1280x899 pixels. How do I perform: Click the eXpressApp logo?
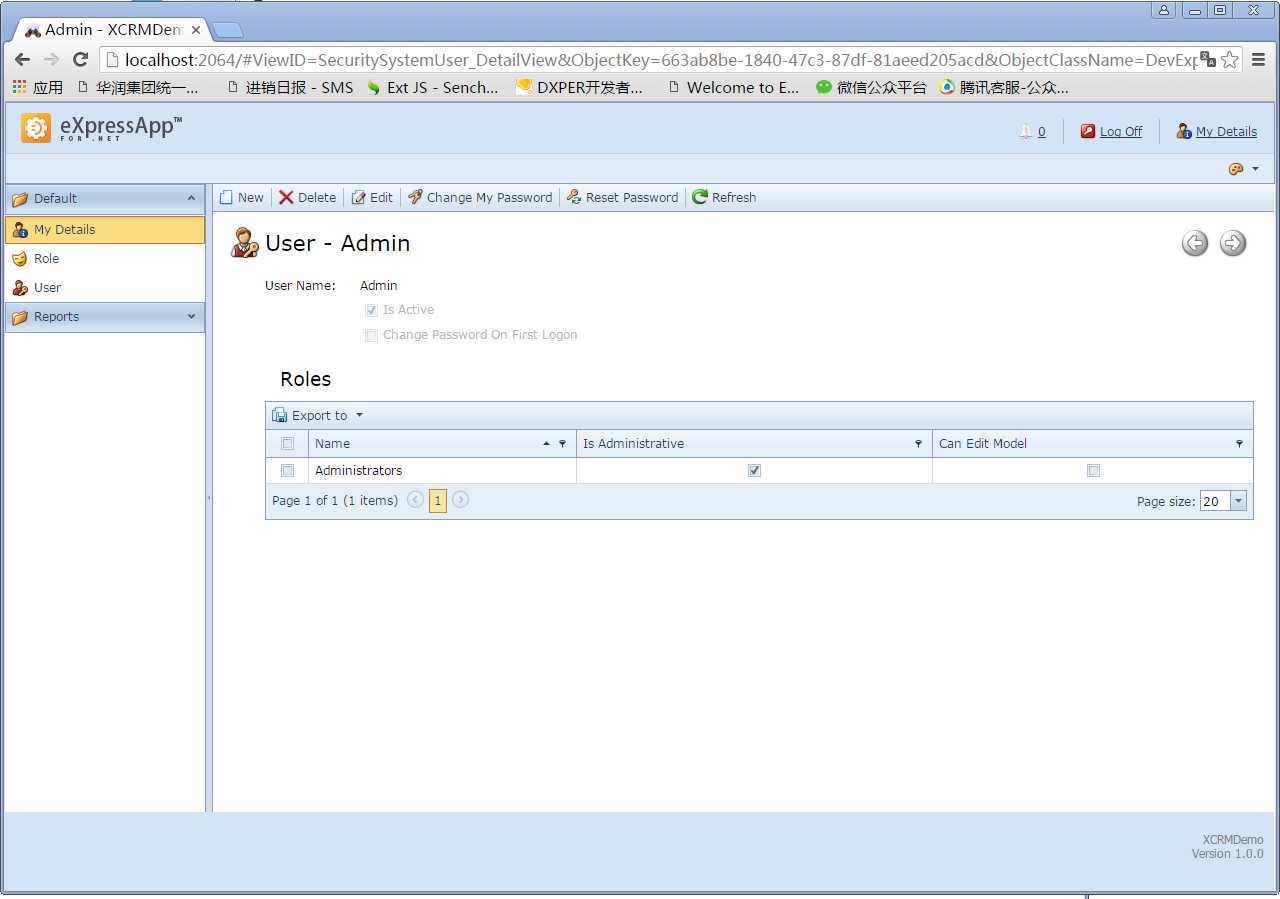101,128
